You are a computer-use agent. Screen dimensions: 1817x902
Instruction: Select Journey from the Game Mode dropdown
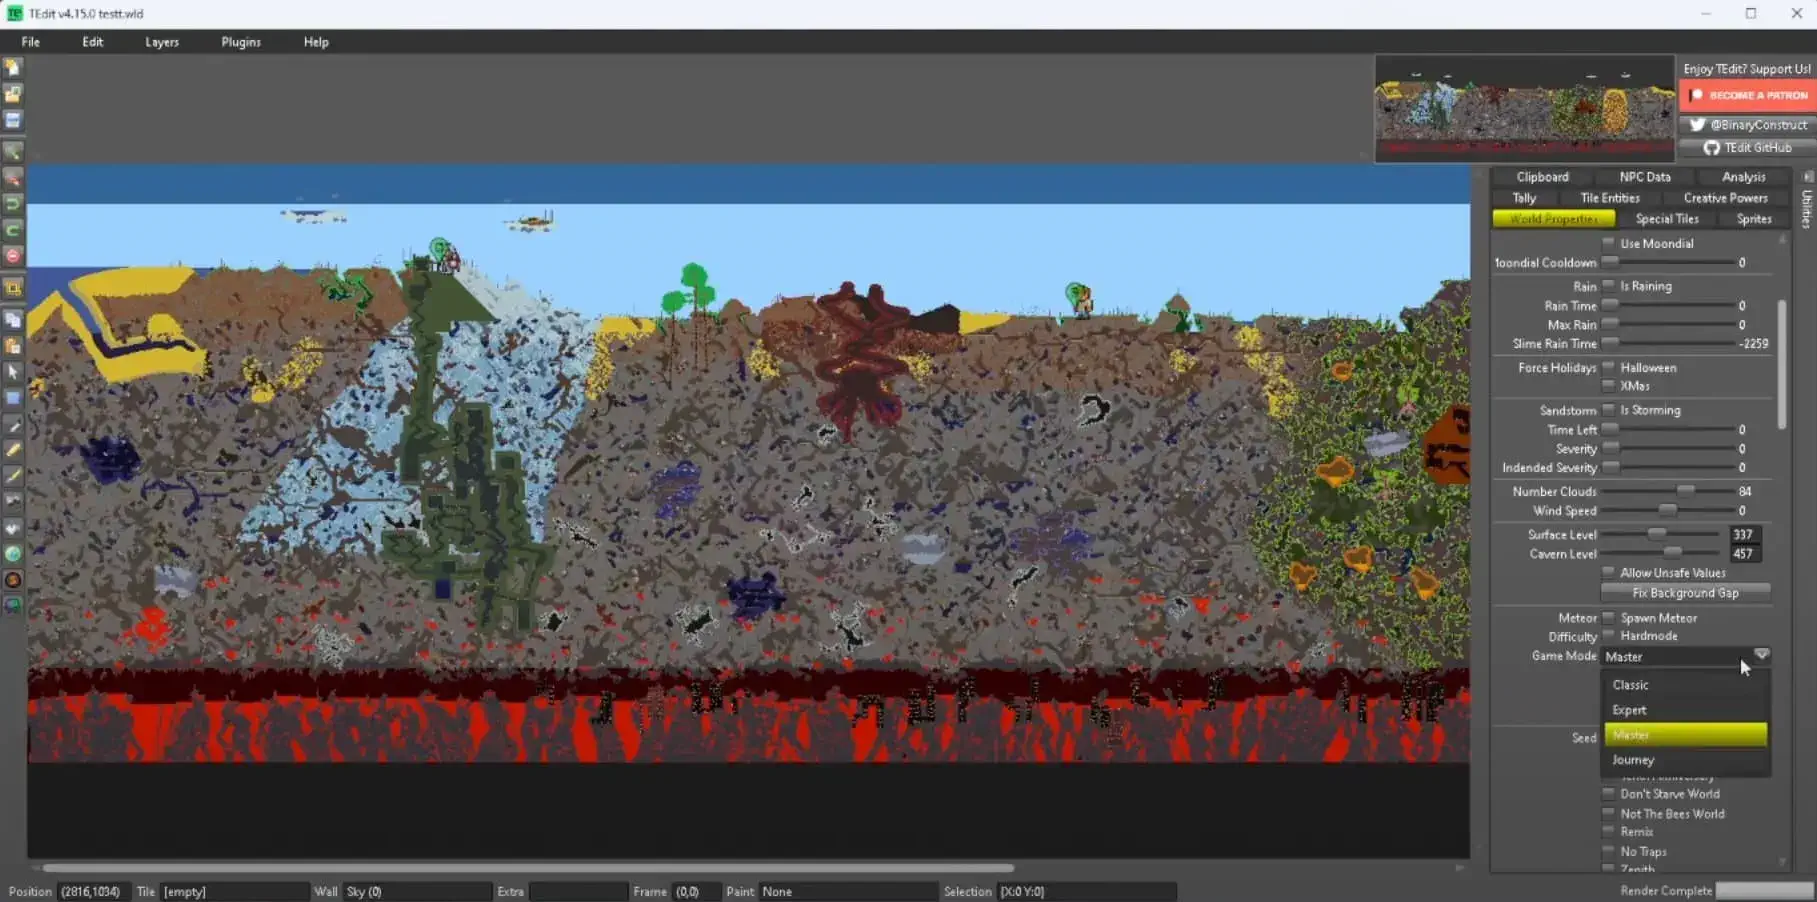point(1633,760)
